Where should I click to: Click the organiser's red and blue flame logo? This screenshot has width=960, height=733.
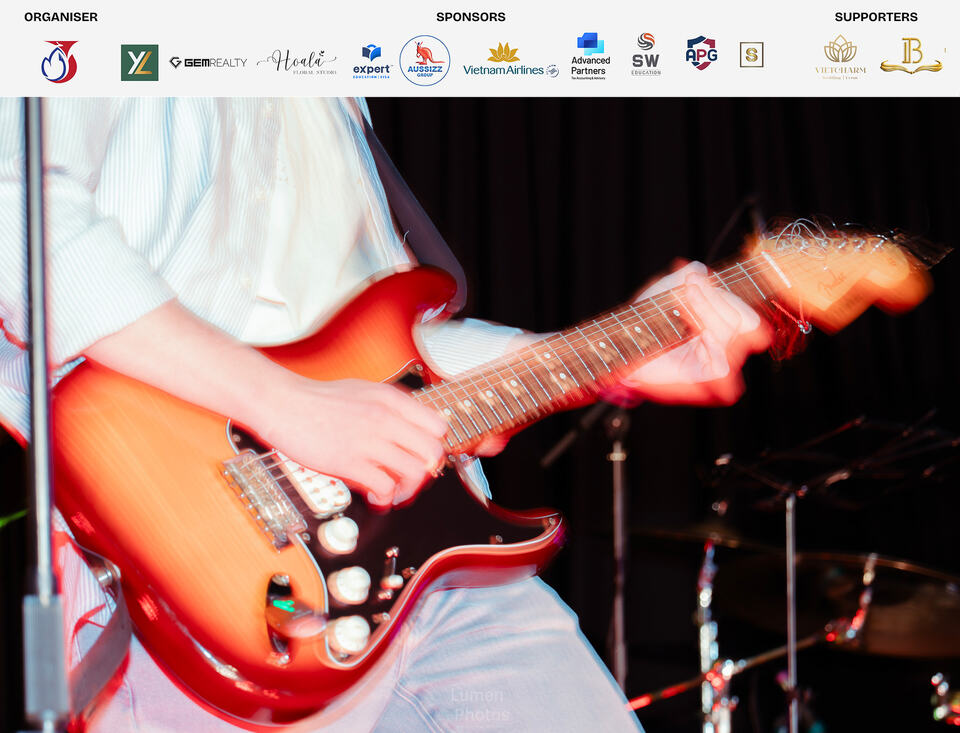pyautogui.click(x=59, y=61)
